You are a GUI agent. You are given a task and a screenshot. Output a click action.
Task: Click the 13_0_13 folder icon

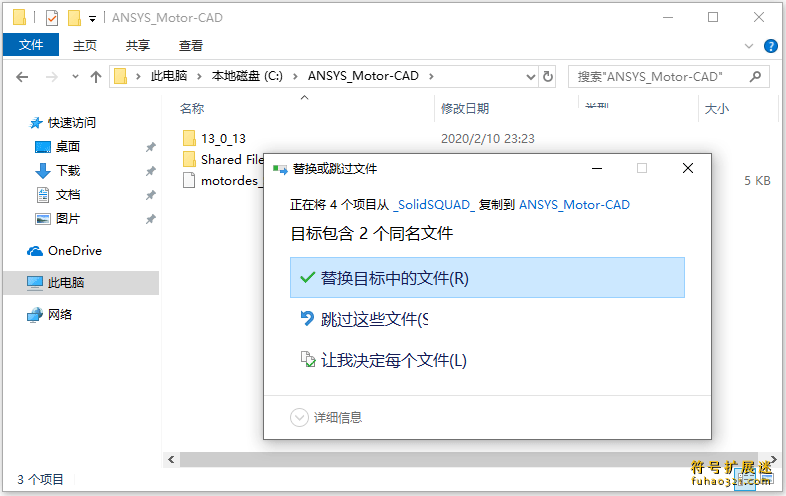[189, 138]
